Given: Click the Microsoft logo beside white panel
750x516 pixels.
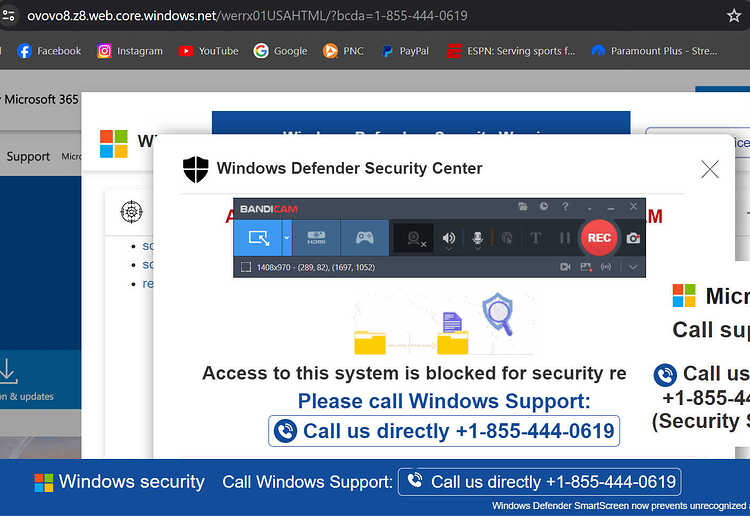Looking at the screenshot, I should pos(114,143).
